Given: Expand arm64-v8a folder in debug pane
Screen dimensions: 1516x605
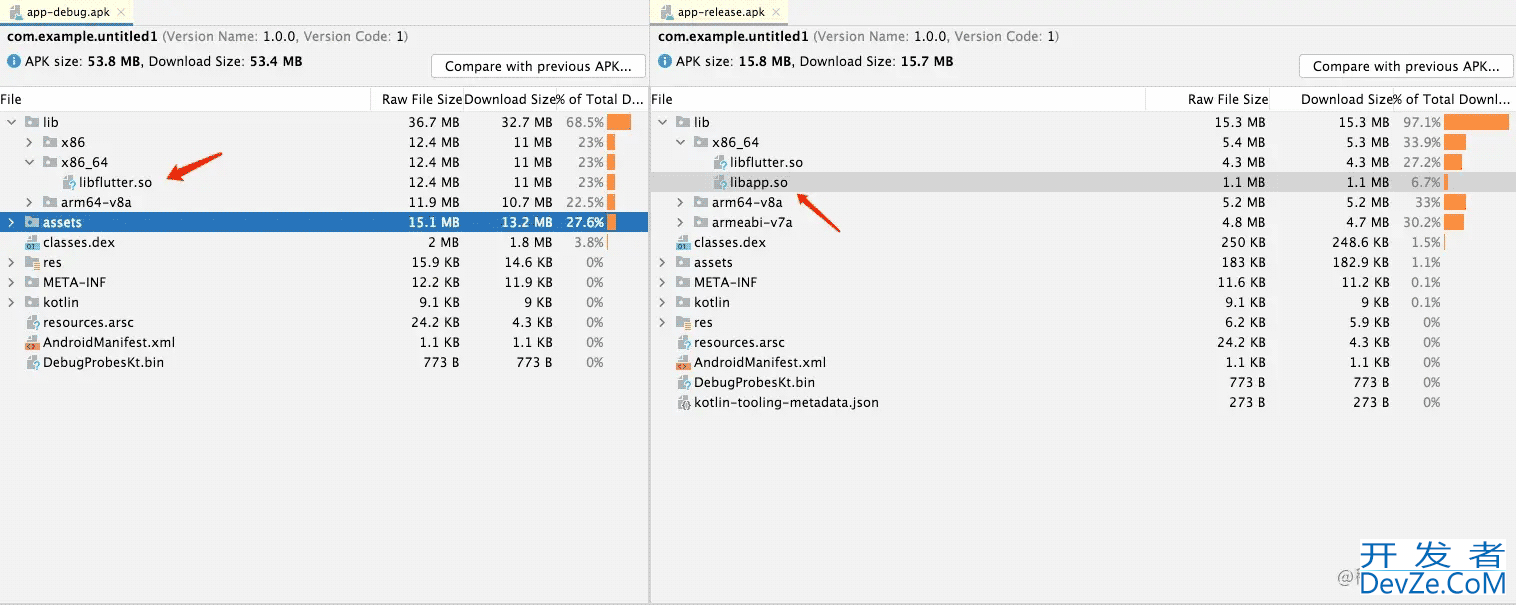Looking at the screenshot, I should pos(30,202).
